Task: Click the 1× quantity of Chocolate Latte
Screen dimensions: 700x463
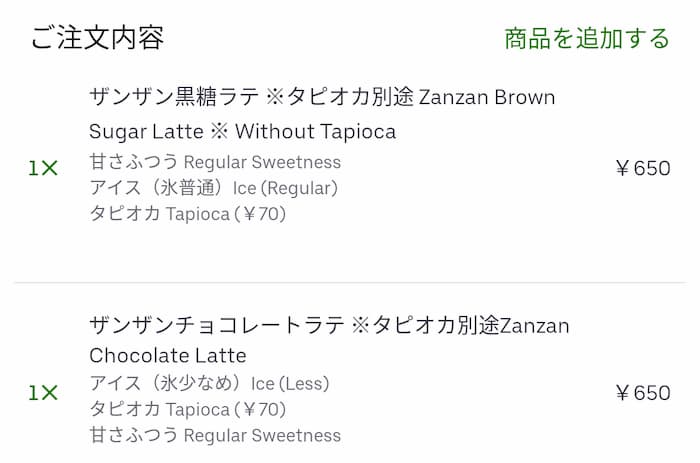Action: (x=43, y=393)
